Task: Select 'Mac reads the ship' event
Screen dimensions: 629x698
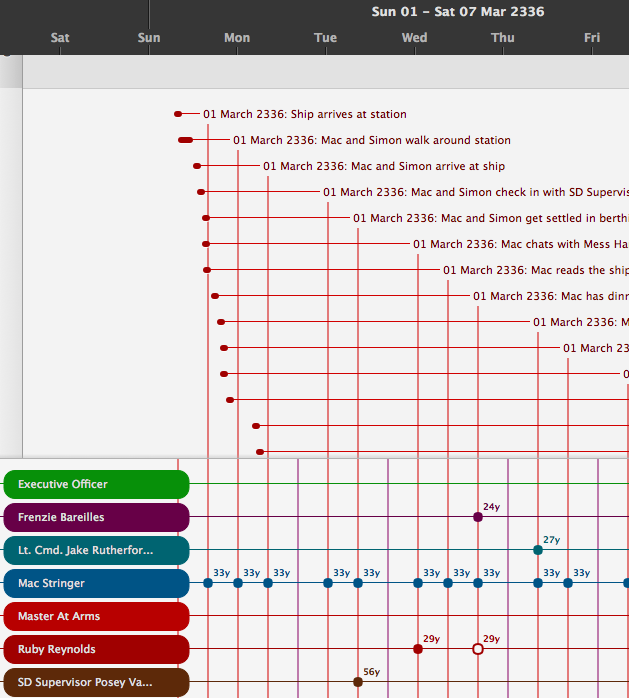Action: point(535,270)
